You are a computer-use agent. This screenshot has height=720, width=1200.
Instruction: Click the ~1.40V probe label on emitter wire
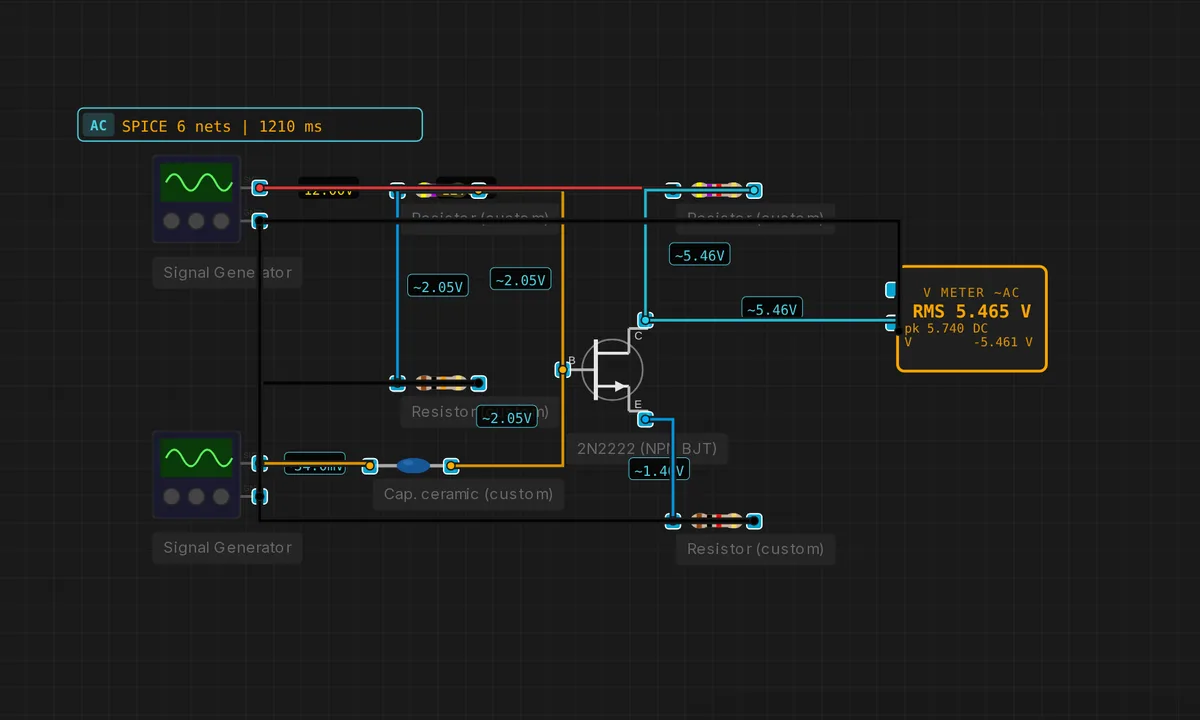(659, 470)
